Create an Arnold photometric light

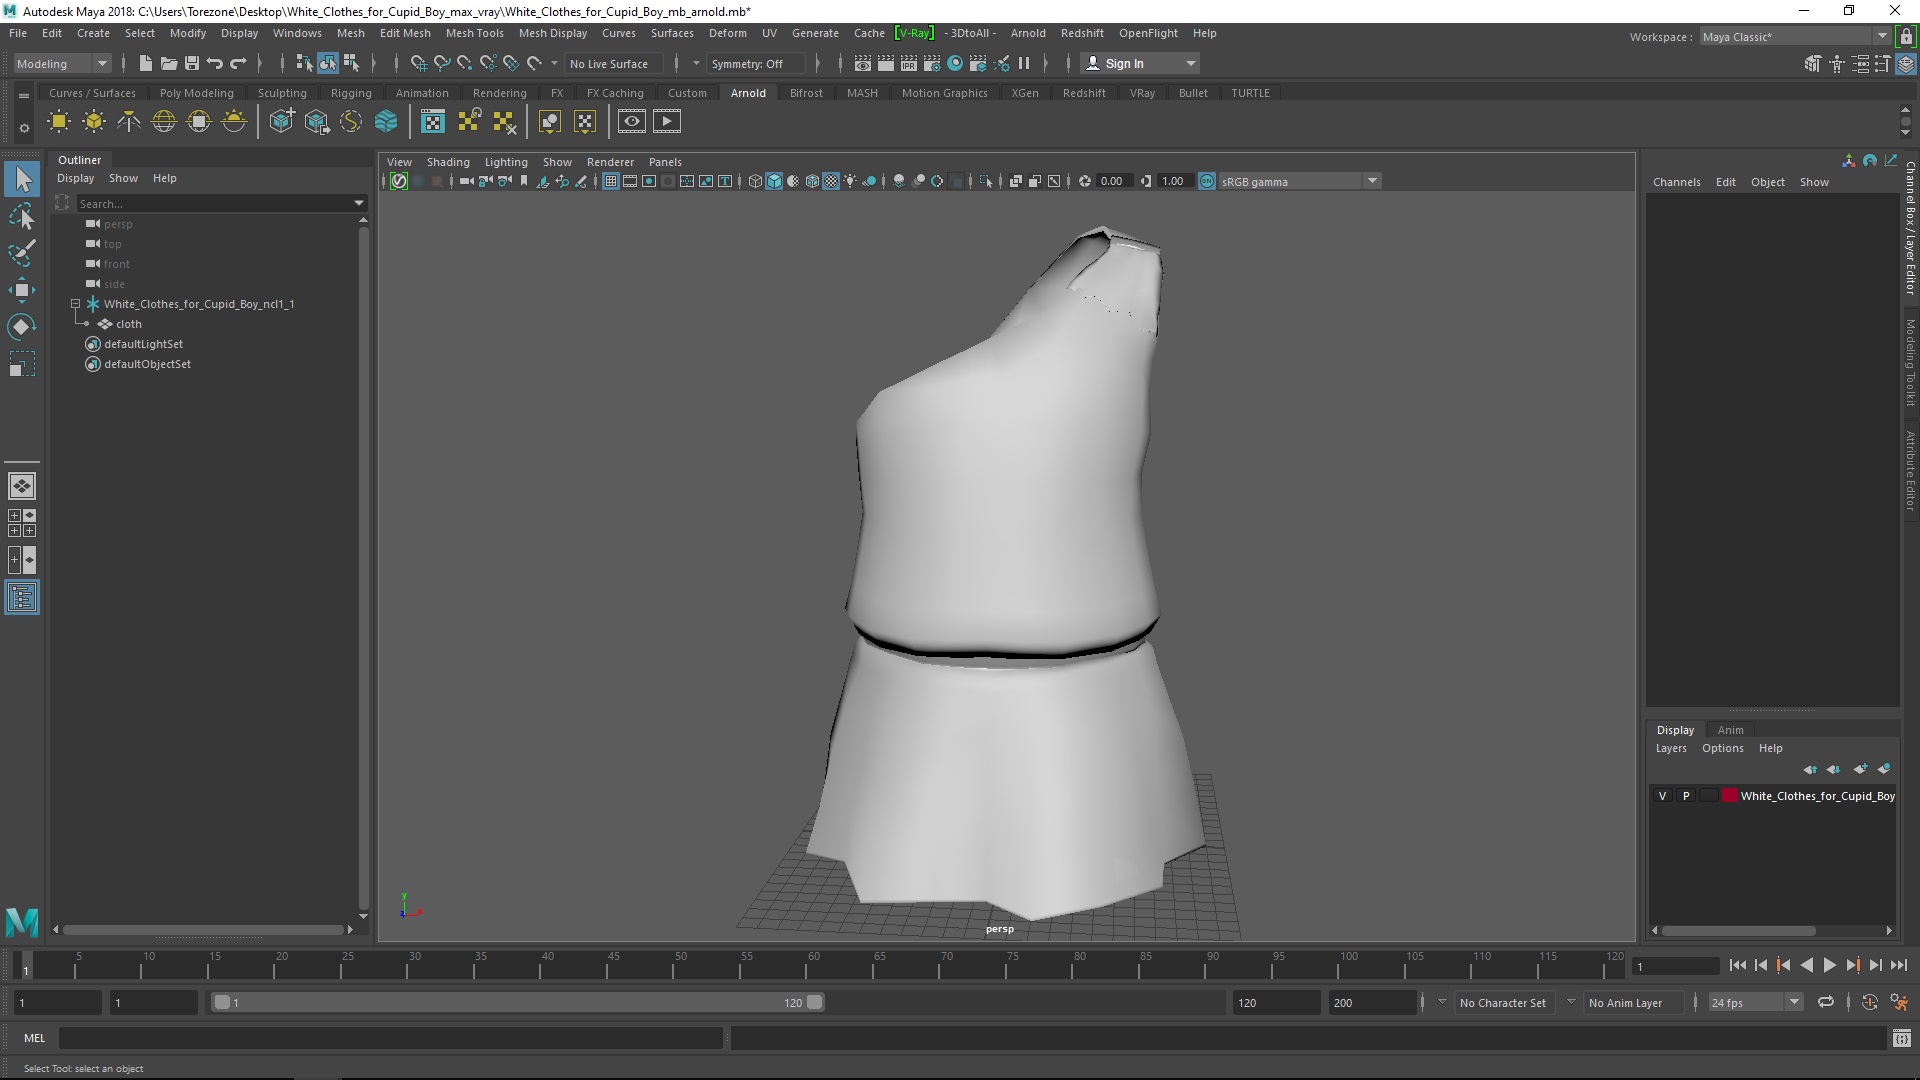click(x=129, y=122)
